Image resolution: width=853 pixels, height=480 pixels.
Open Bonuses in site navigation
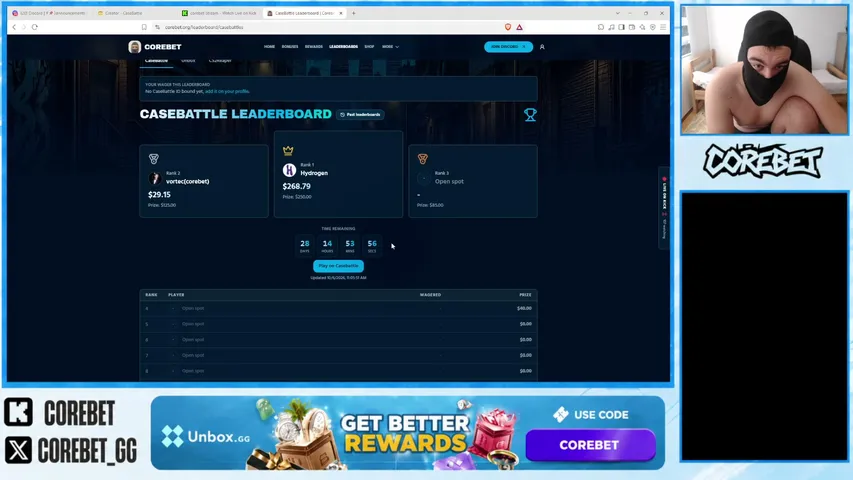(x=290, y=47)
